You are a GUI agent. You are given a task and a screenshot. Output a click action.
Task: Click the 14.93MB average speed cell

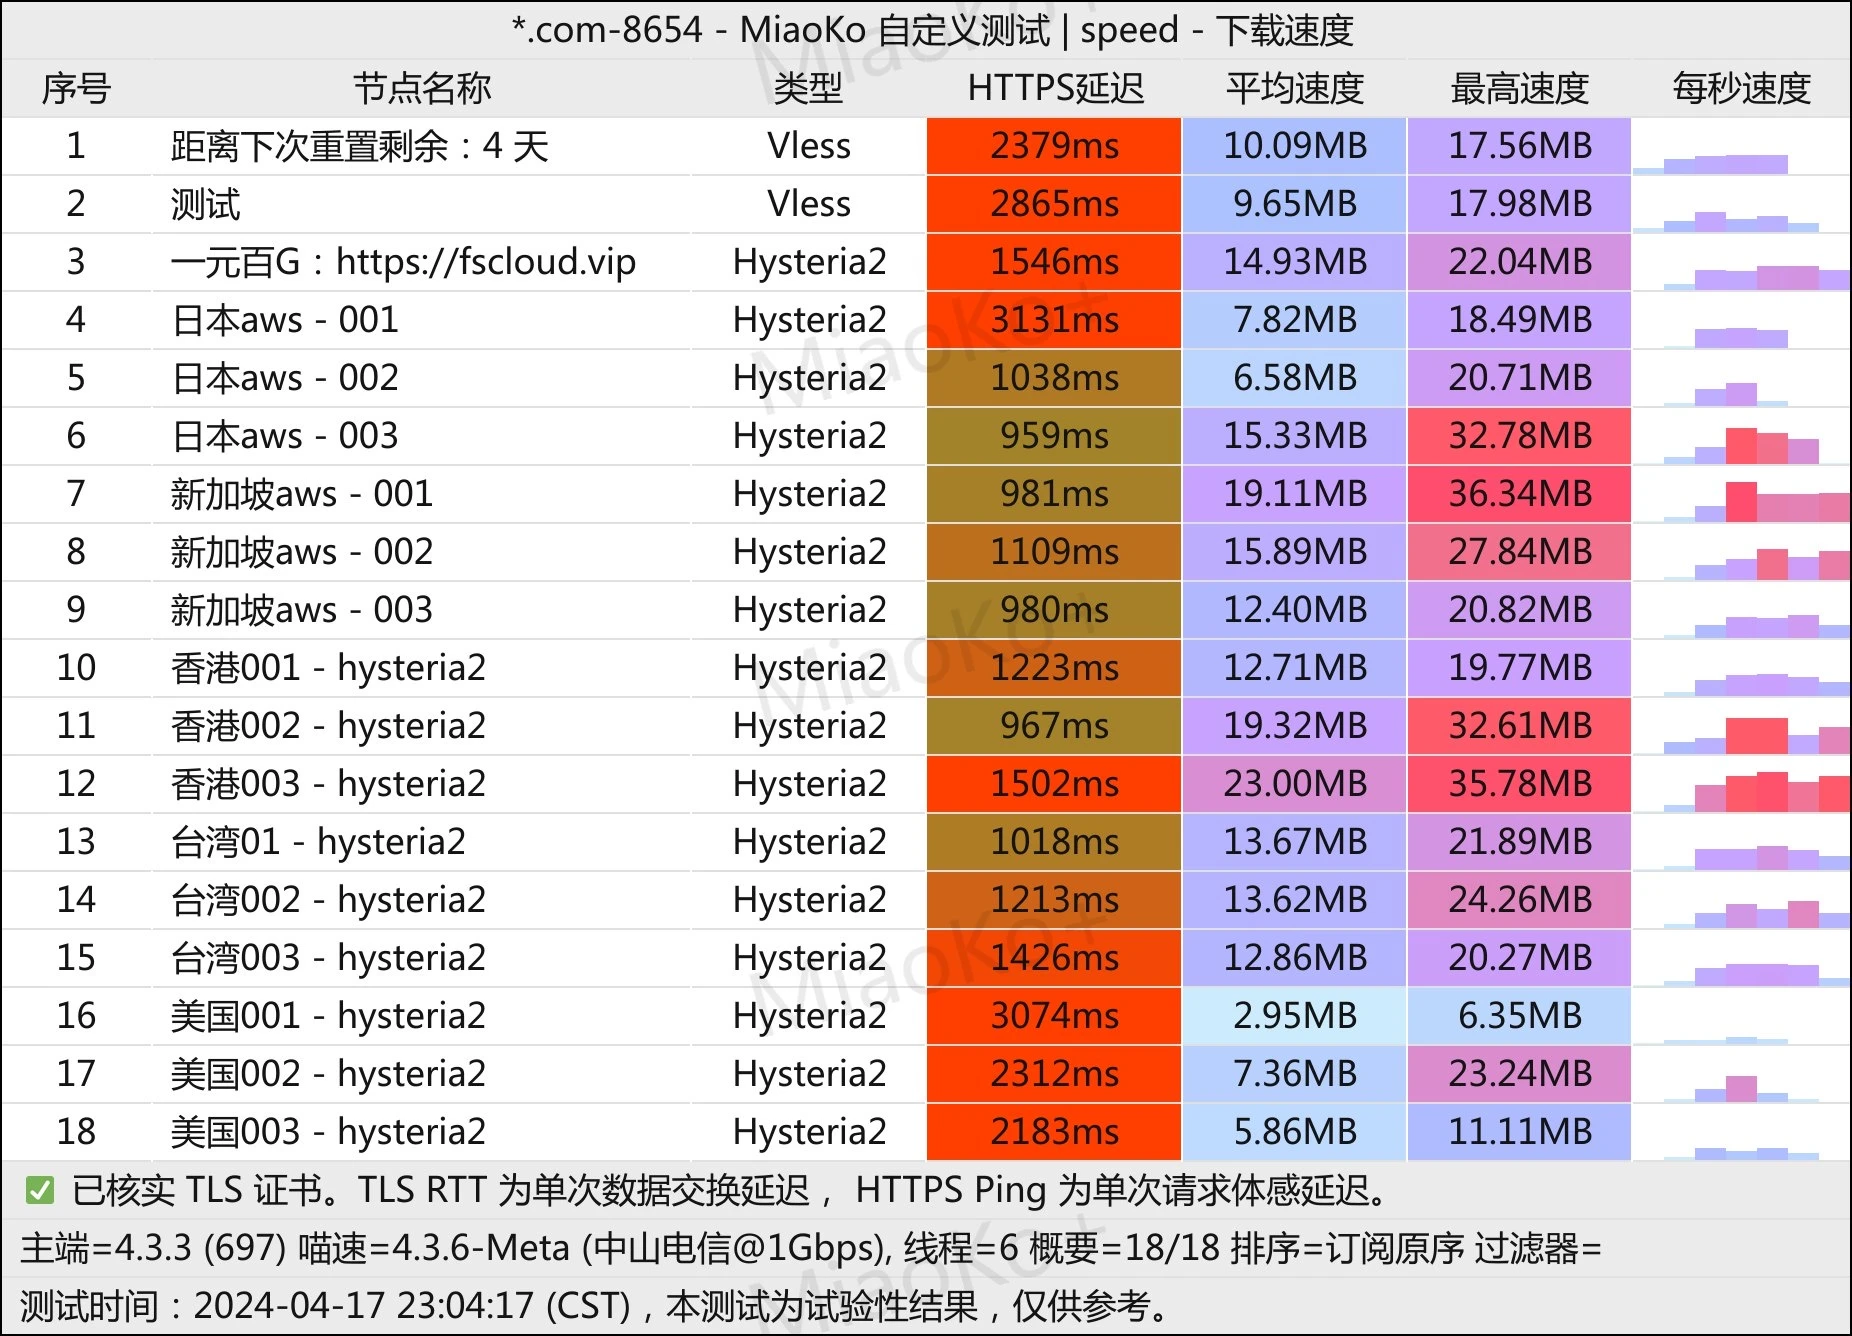(1295, 262)
